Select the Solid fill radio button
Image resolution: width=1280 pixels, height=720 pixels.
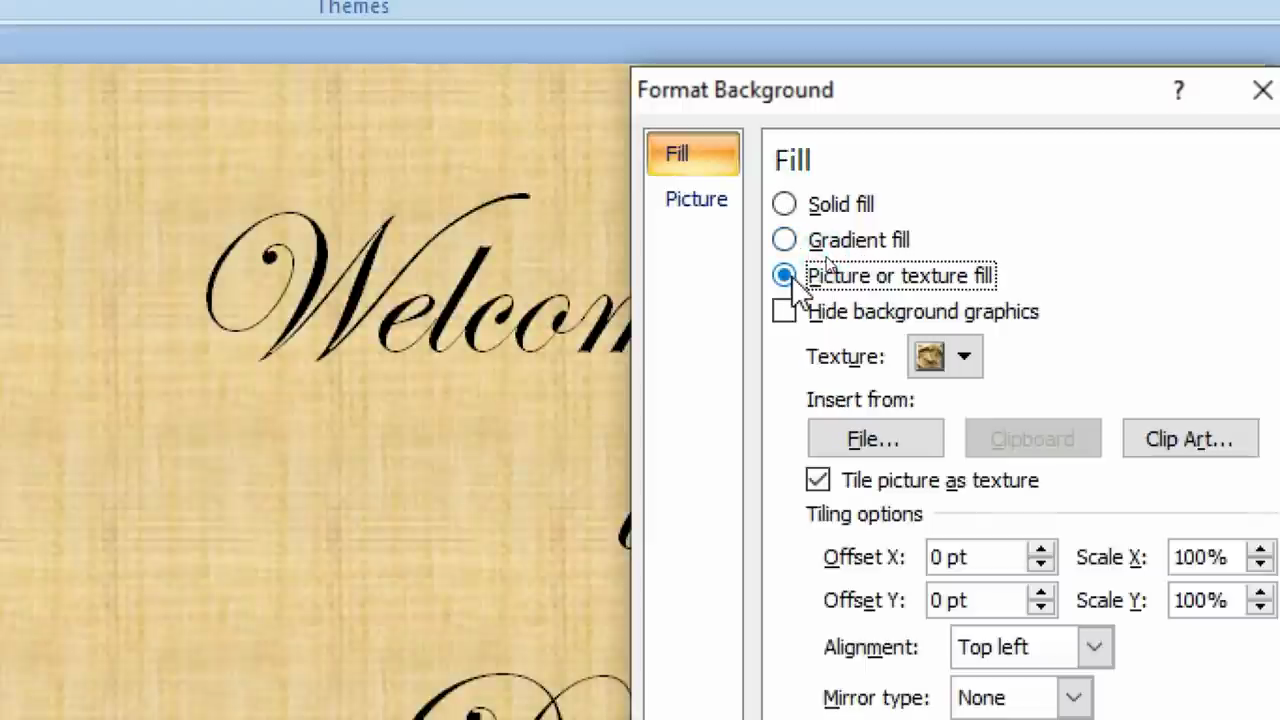(x=784, y=205)
